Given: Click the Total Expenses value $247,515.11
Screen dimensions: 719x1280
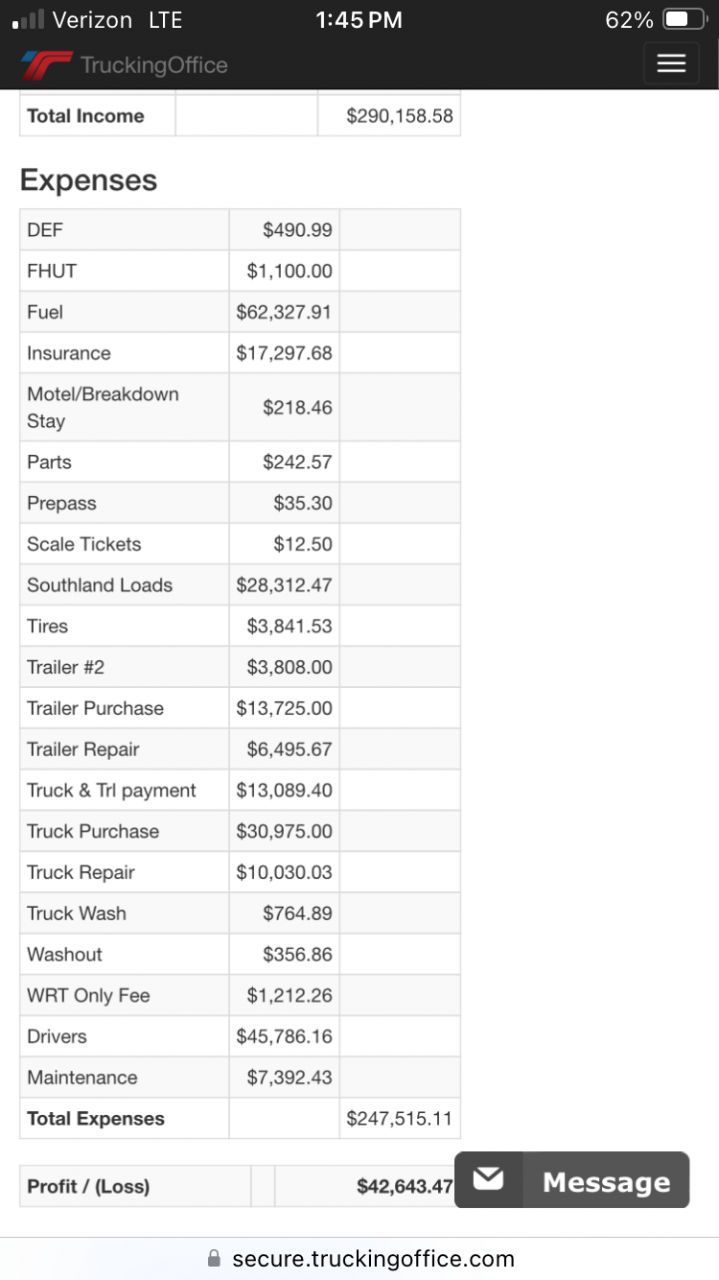Looking at the screenshot, I should click(399, 1118).
